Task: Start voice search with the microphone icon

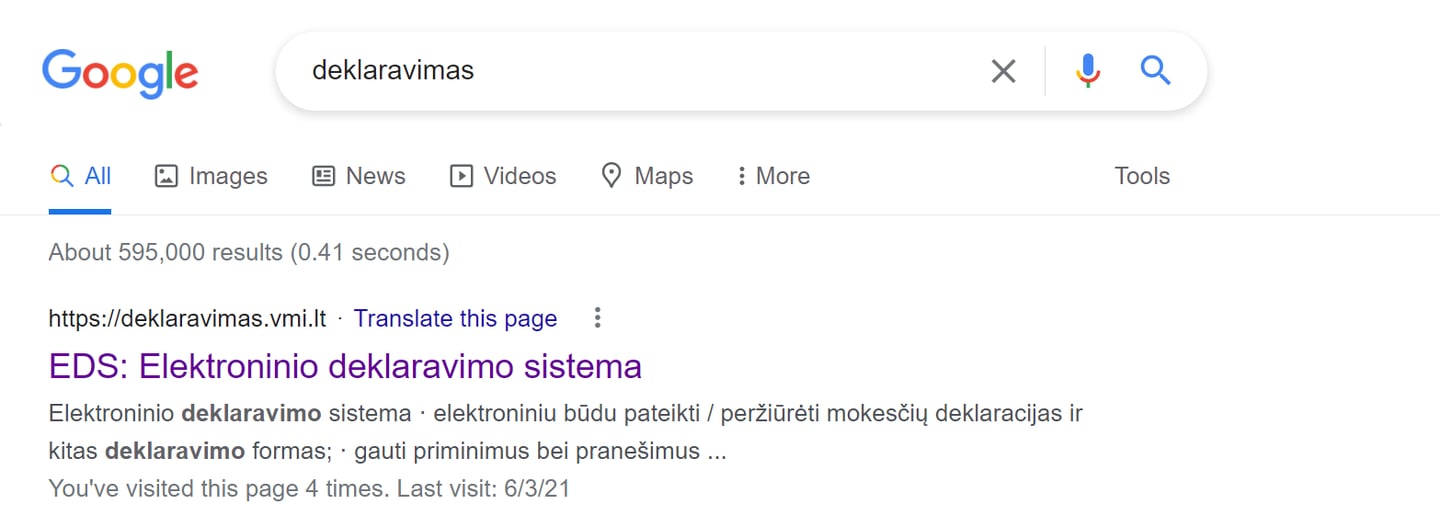Action: (x=1088, y=71)
